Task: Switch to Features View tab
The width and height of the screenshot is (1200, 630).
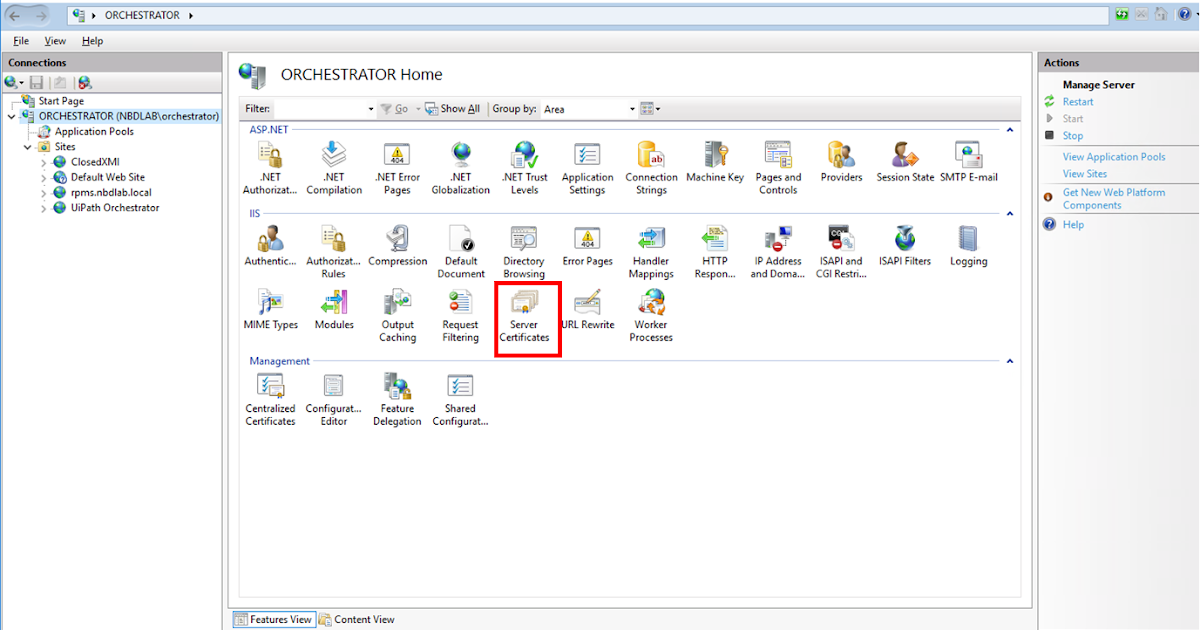Action: (274, 620)
